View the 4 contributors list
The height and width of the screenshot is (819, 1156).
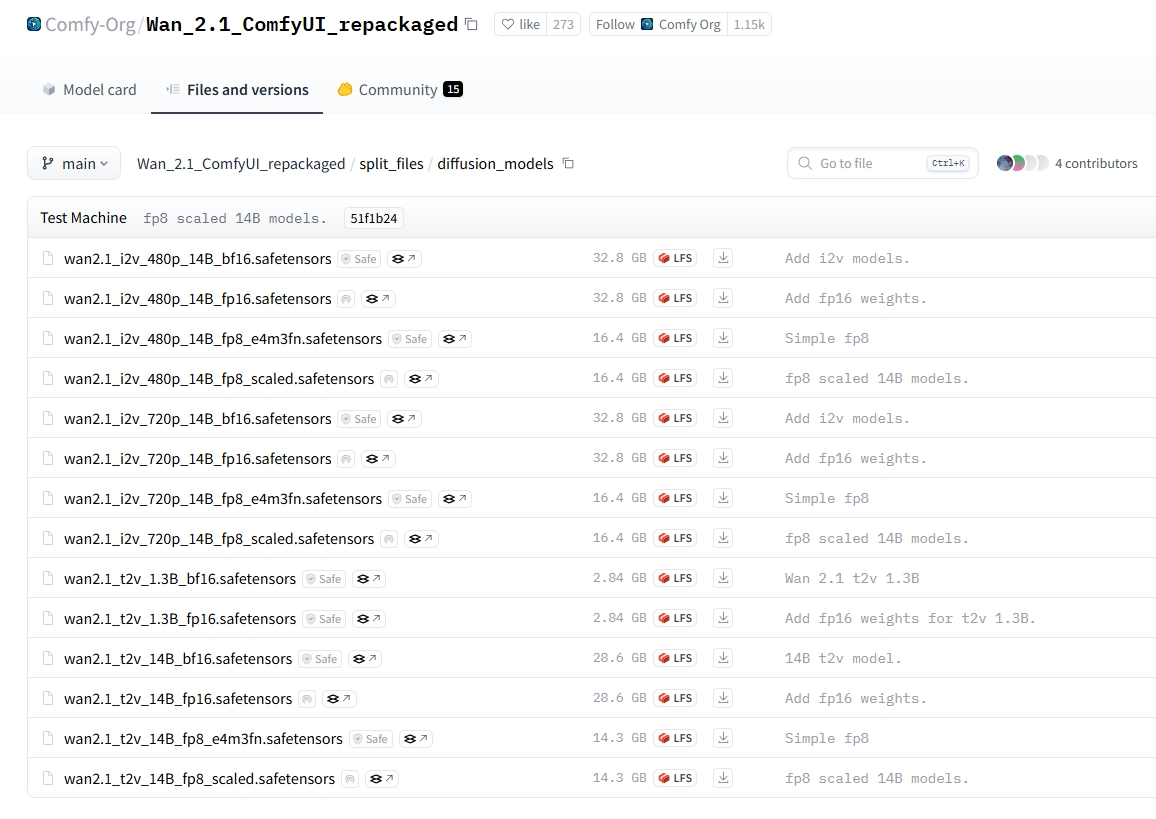1095,163
